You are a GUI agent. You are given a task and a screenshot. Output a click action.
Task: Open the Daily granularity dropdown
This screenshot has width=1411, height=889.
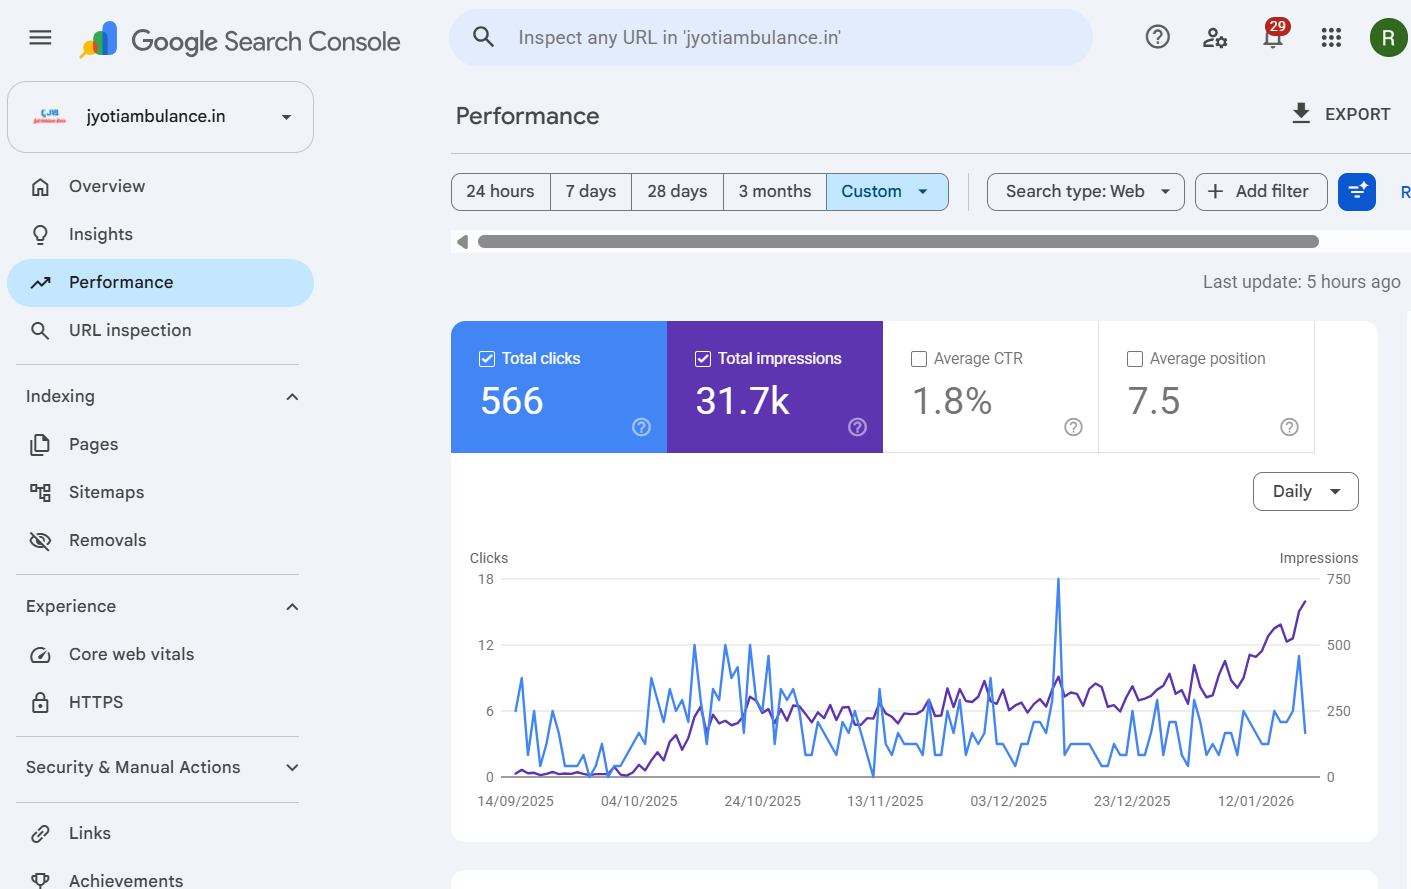click(x=1305, y=492)
